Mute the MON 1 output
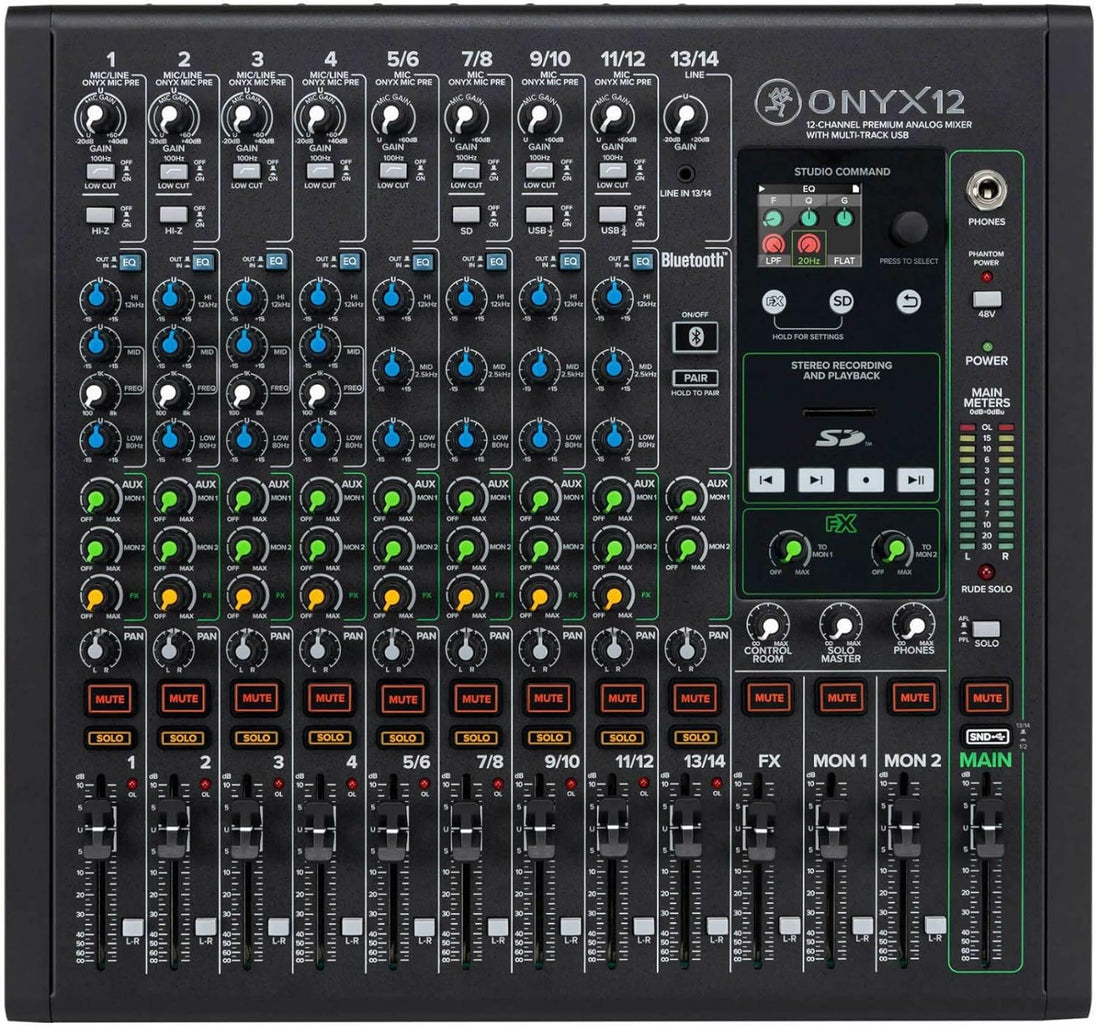This screenshot has width=1096, height=1027. click(x=842, y=698)
